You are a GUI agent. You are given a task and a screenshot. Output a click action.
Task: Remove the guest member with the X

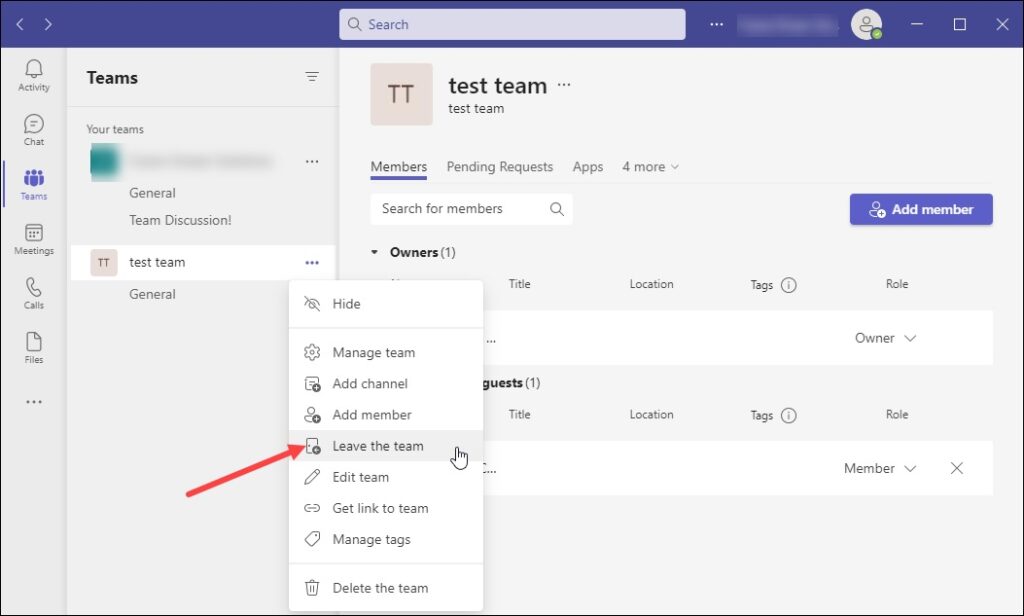point(956,468)
